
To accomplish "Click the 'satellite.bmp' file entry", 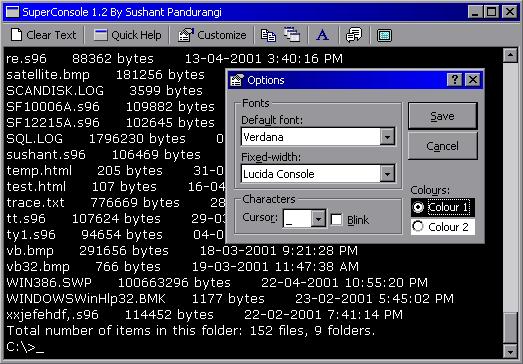I will pos(48,75).
